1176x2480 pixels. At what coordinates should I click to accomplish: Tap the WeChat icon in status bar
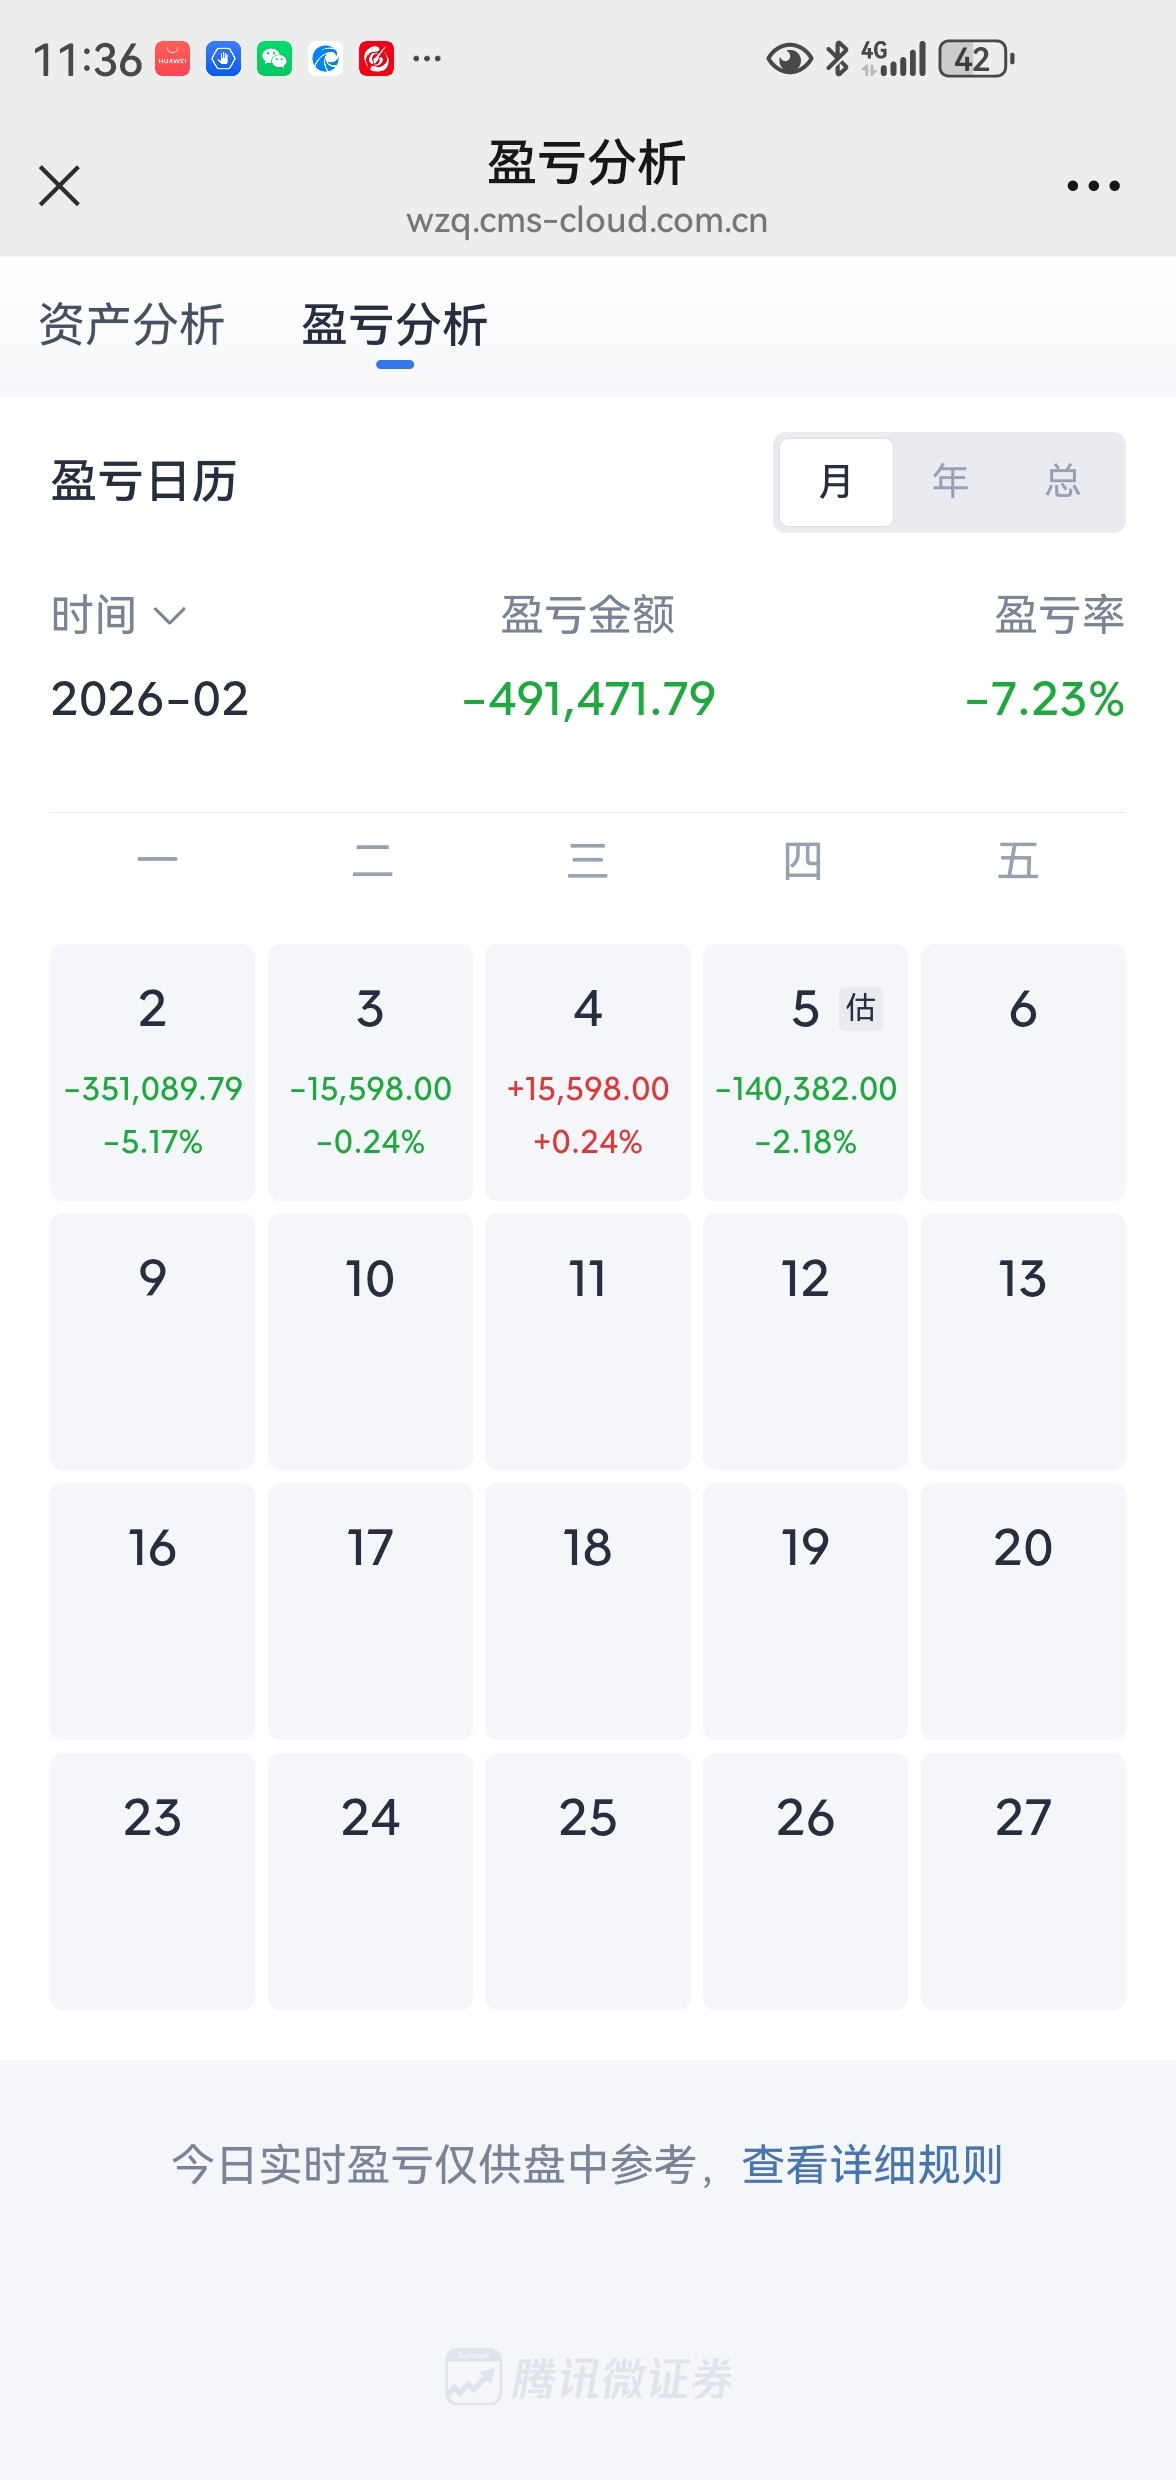pos(274,59)
